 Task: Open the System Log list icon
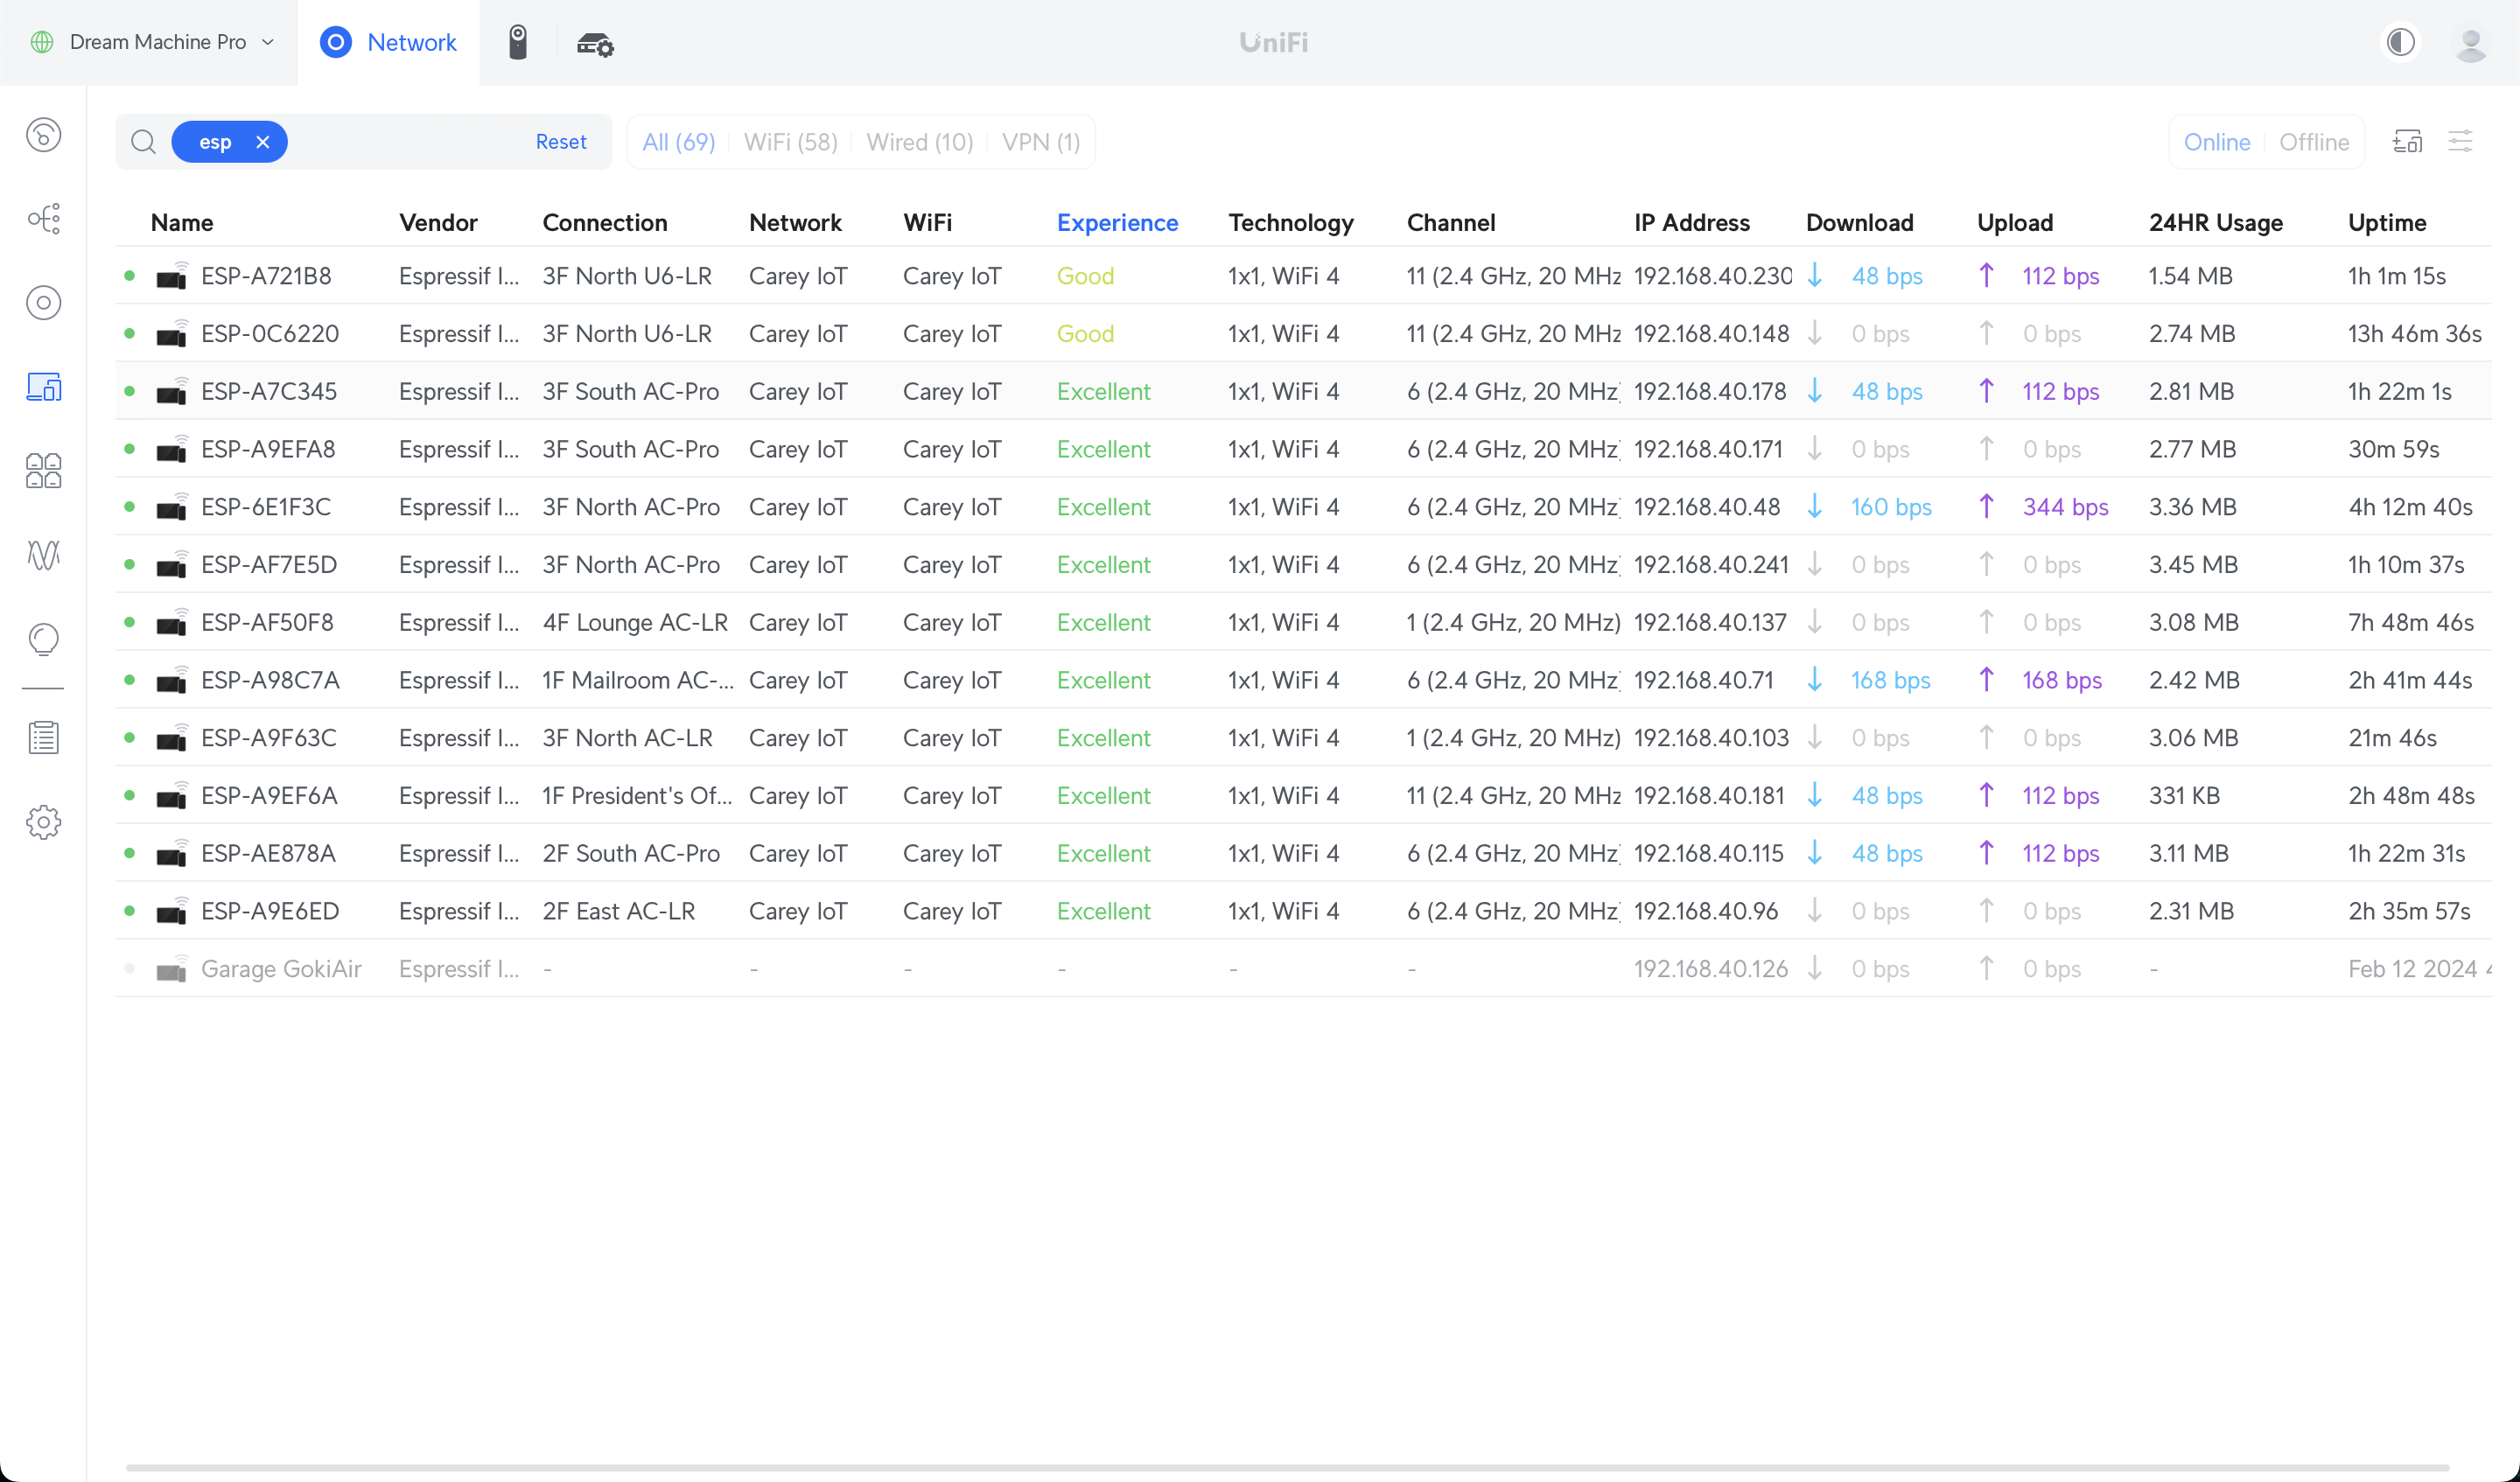(43, 738)
